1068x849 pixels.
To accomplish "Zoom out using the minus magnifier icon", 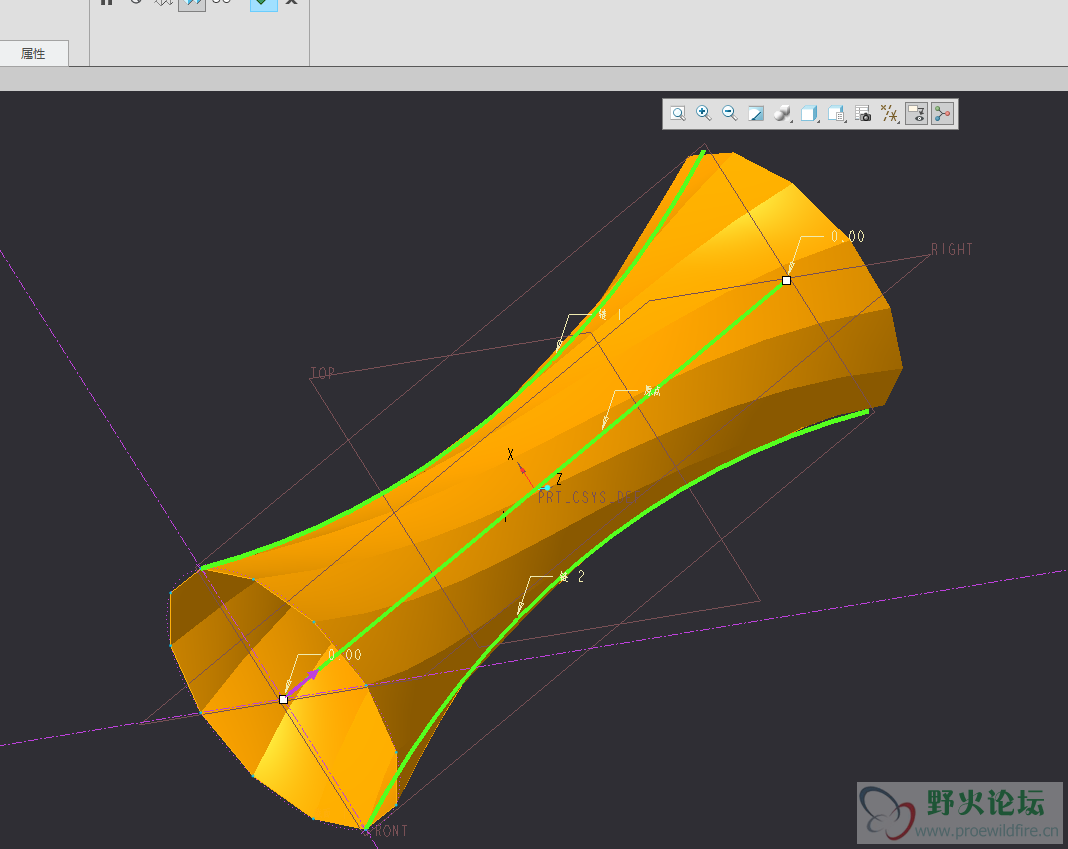I will pos(730,114).
